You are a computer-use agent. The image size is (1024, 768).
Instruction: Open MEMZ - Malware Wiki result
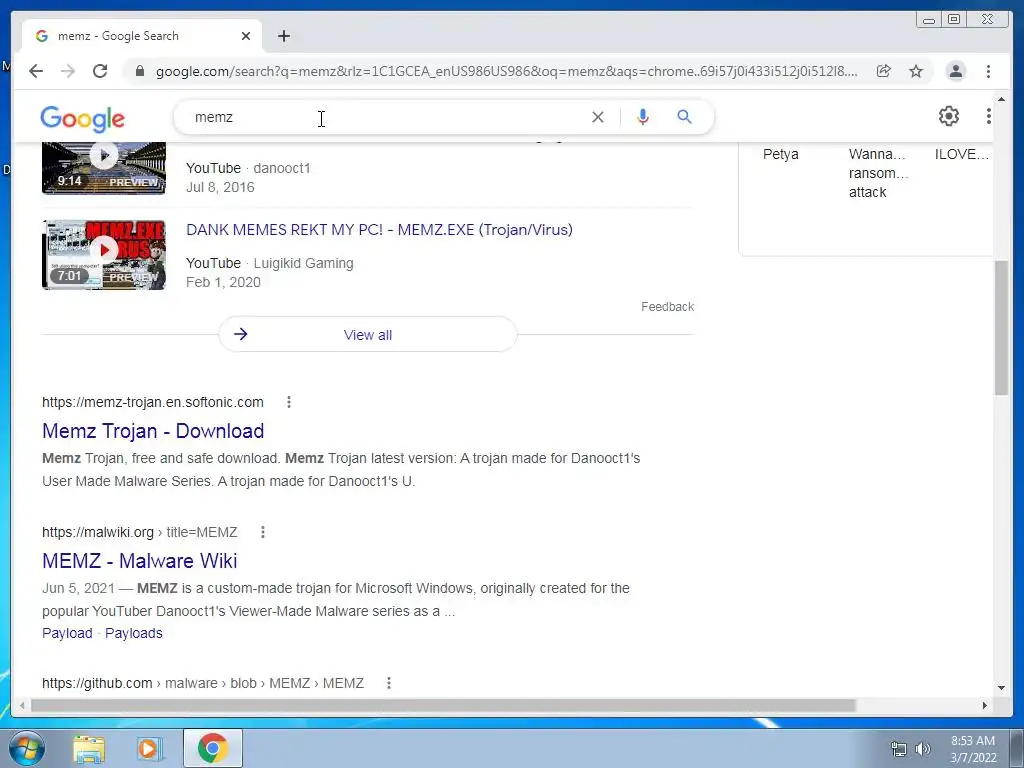140,561
